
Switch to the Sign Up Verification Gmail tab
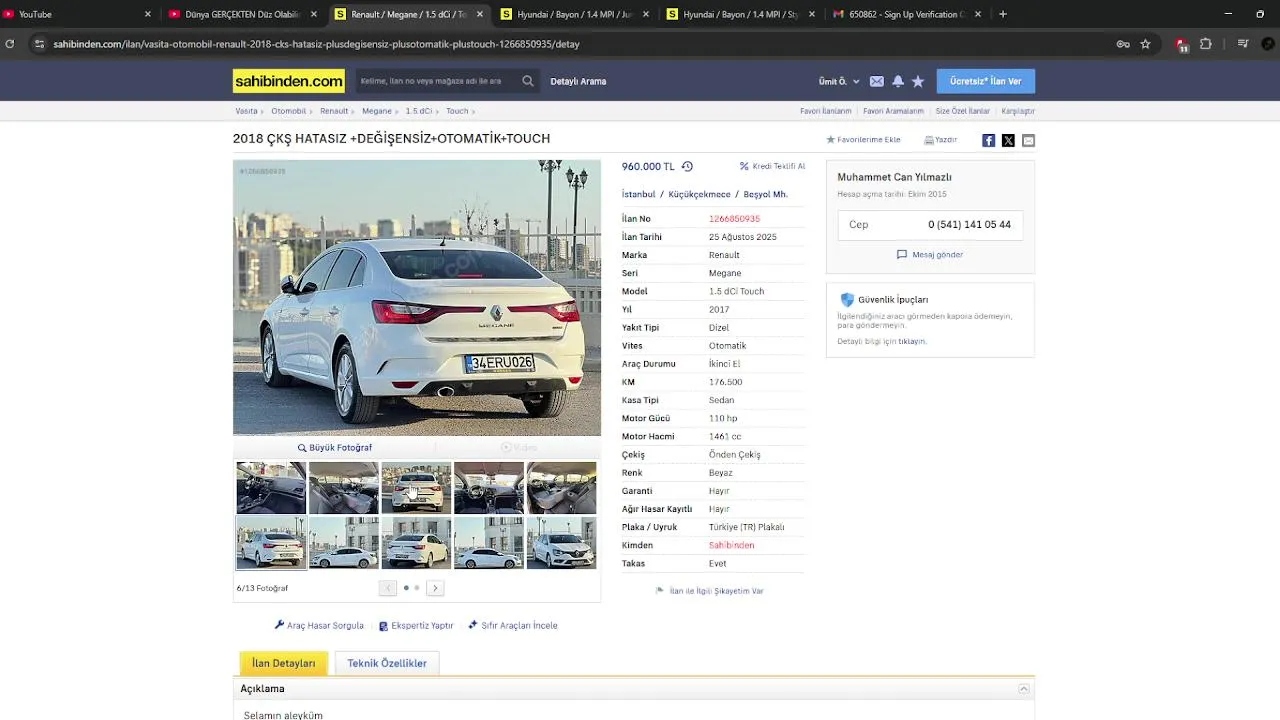coord(907,14)
